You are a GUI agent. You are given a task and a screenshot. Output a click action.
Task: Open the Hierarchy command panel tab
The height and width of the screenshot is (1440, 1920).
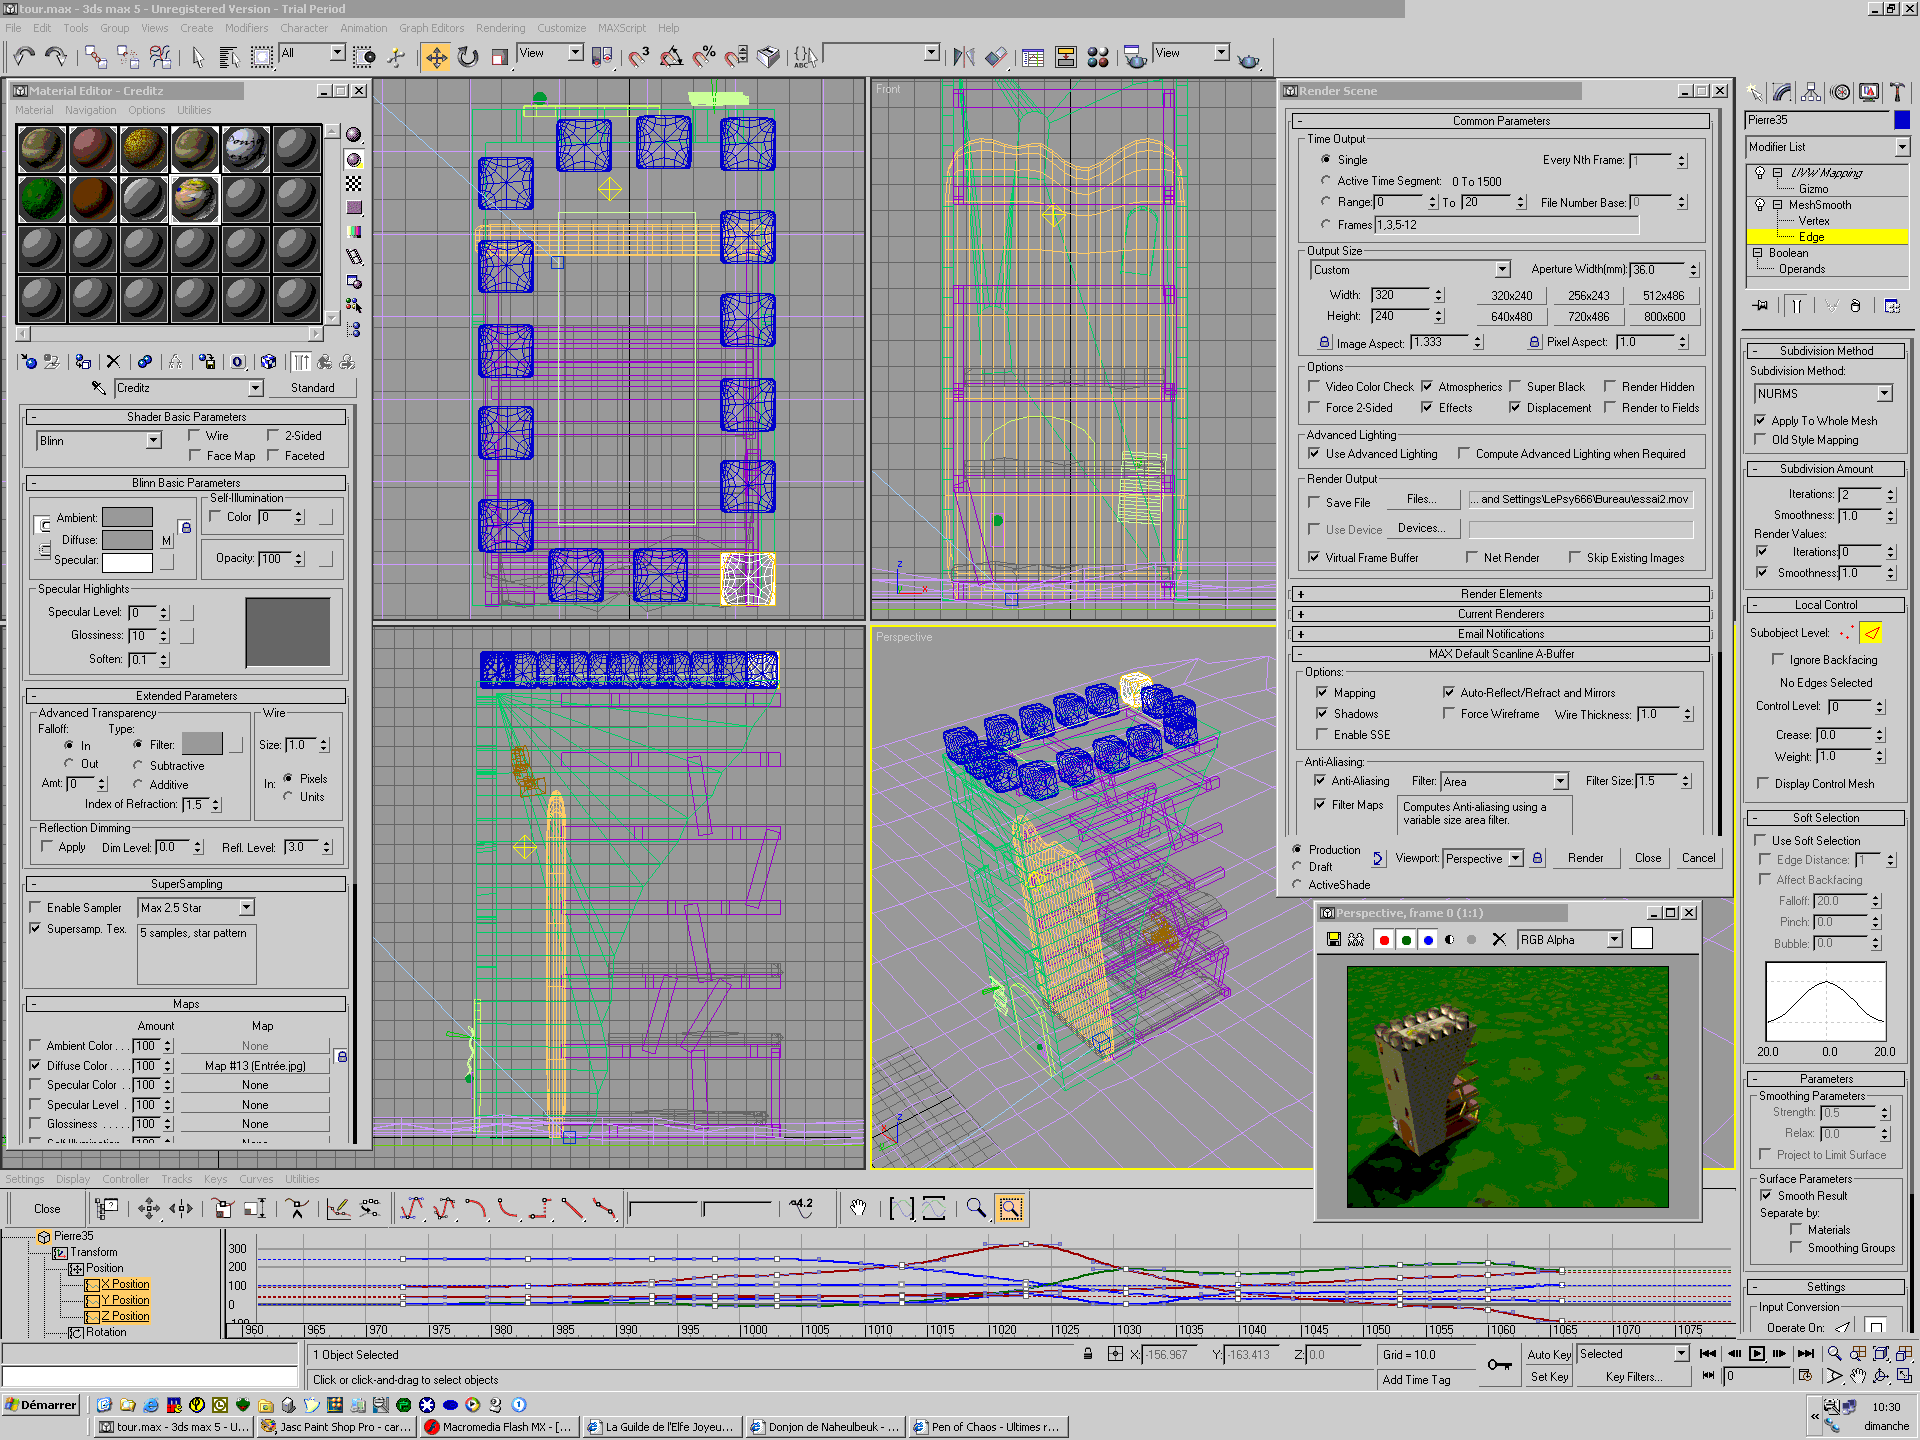click(x=1811, y=92)
